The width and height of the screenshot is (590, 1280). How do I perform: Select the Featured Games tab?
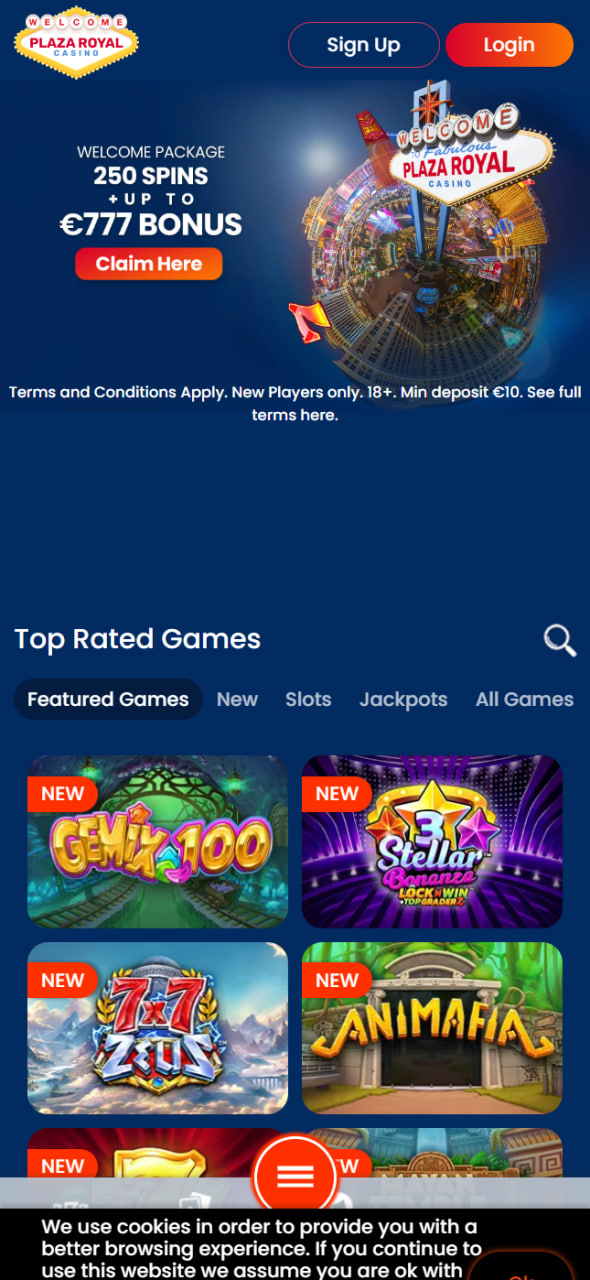click(108, 699)
